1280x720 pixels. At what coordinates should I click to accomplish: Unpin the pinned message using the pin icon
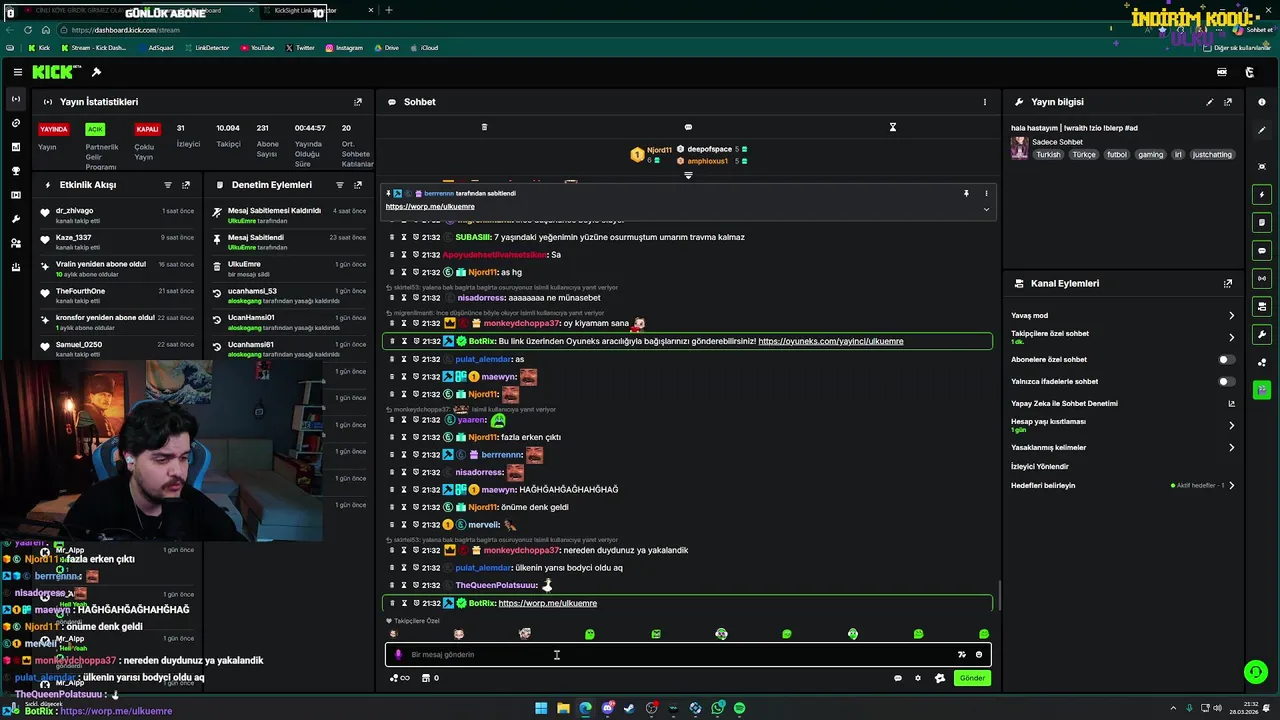coord(966,193)
